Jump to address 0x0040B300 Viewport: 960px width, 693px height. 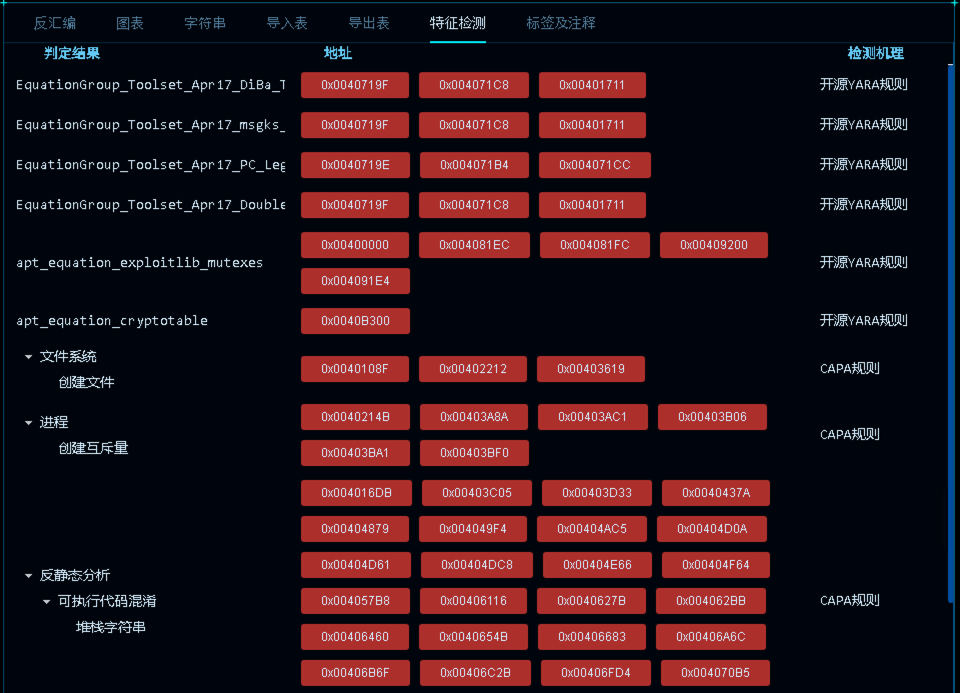[x=355, y=321]
